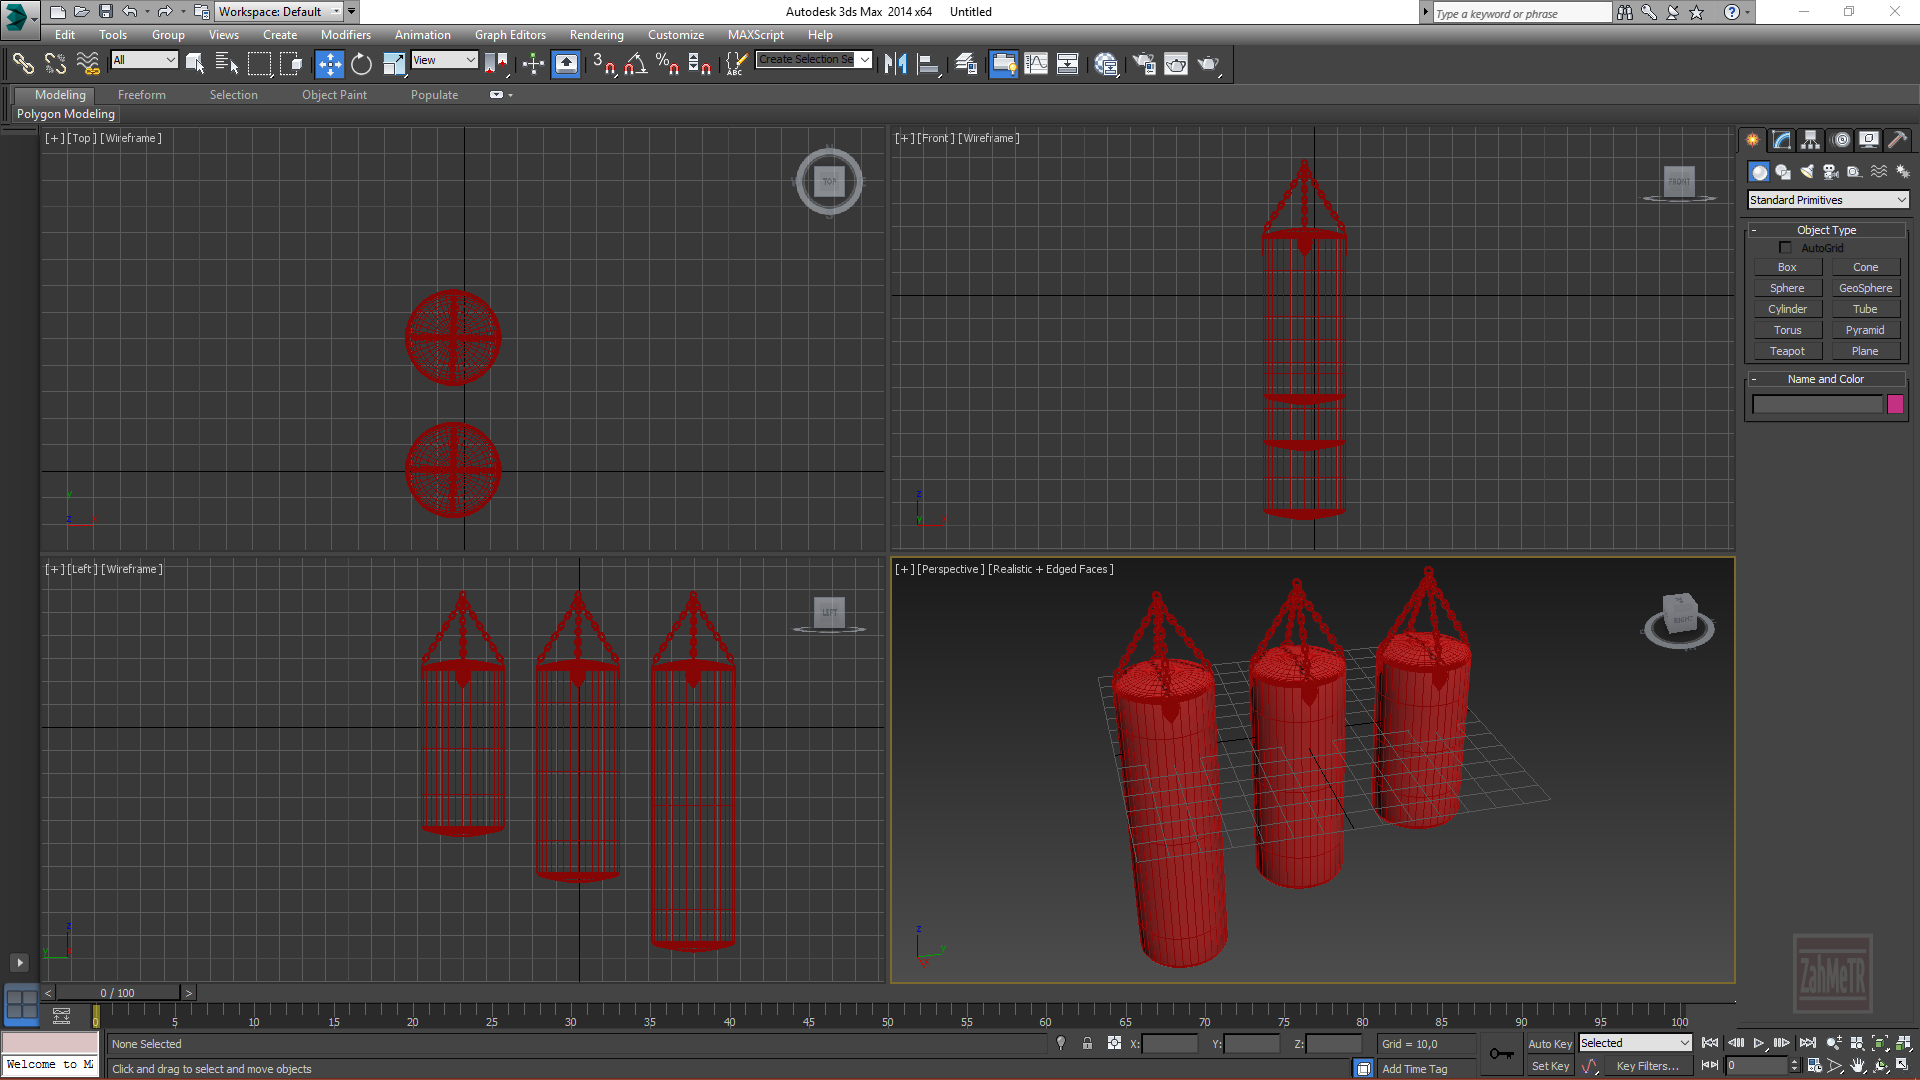Screen dimensions: 1920x1080
Task: Open the Modifiers menu
Action: point(345,35)
